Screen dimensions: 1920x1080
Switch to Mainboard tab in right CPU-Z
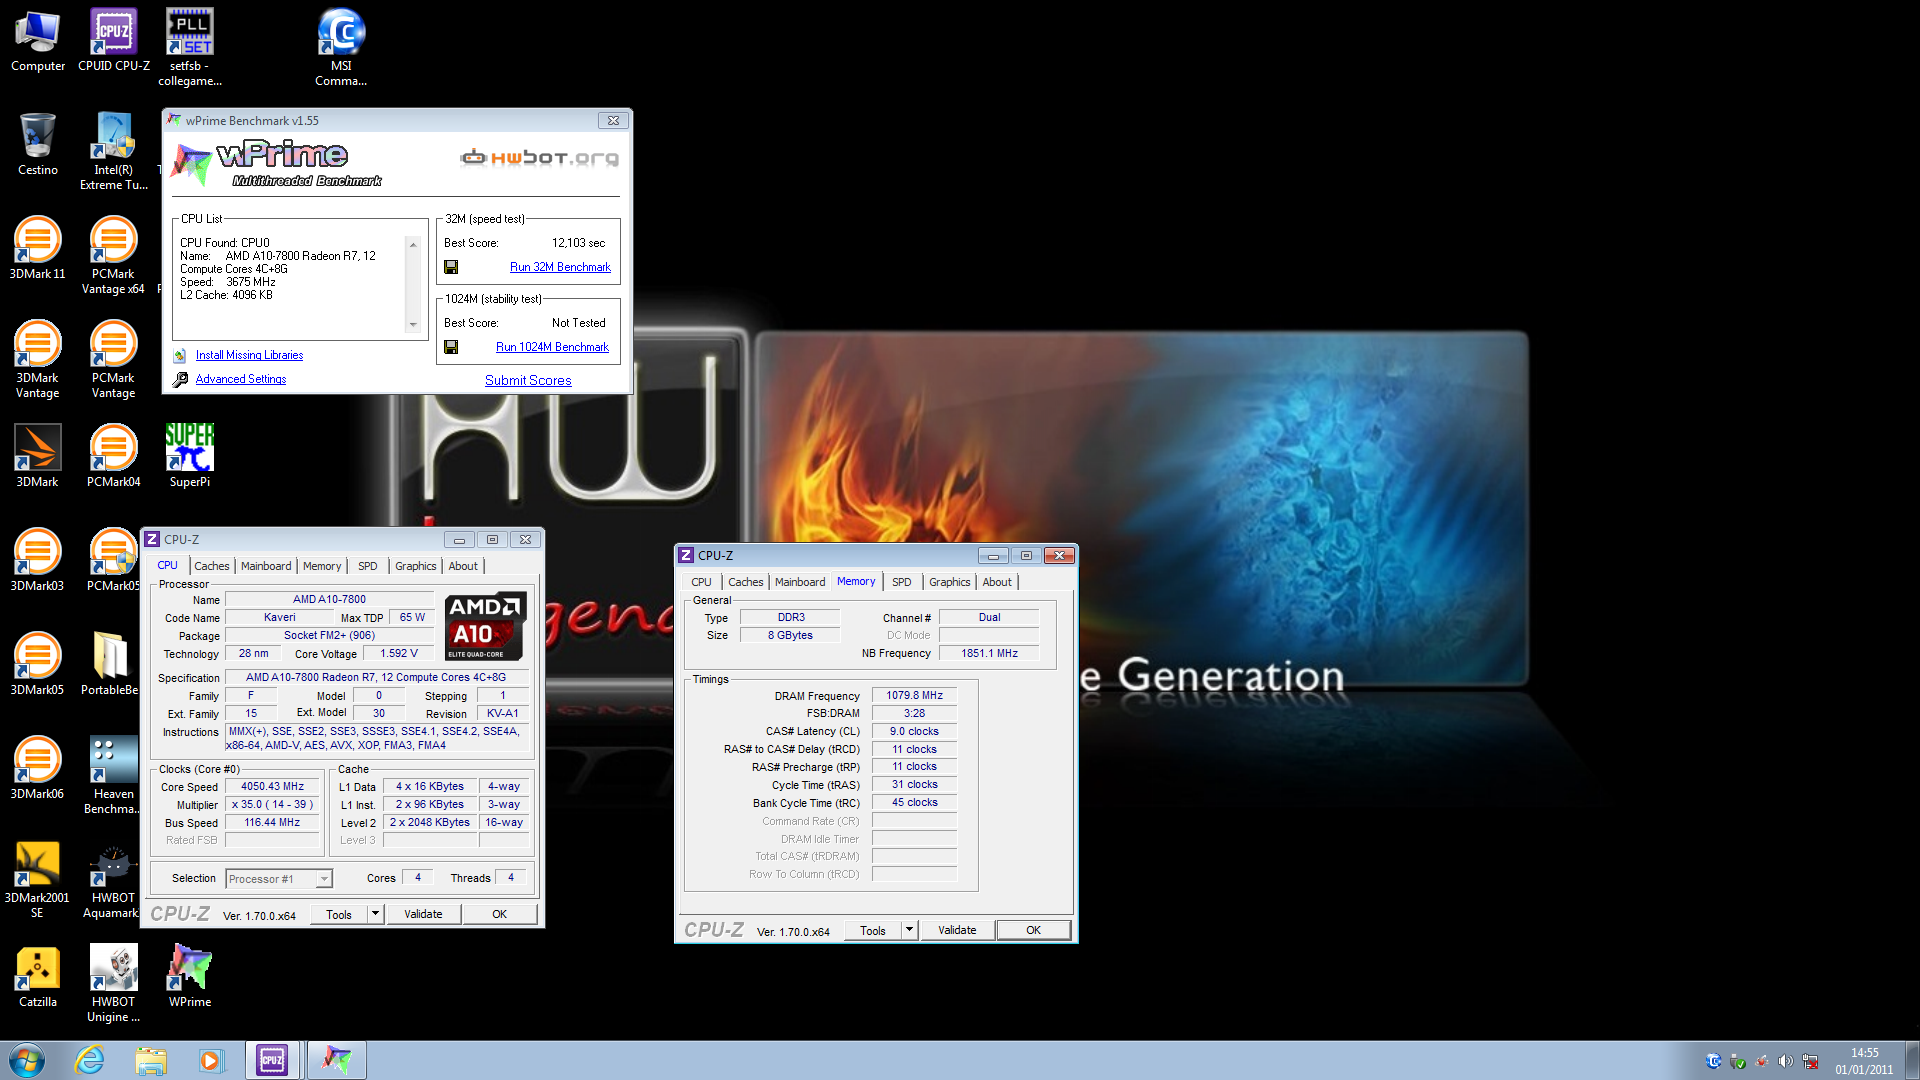[x=800, y=582]
